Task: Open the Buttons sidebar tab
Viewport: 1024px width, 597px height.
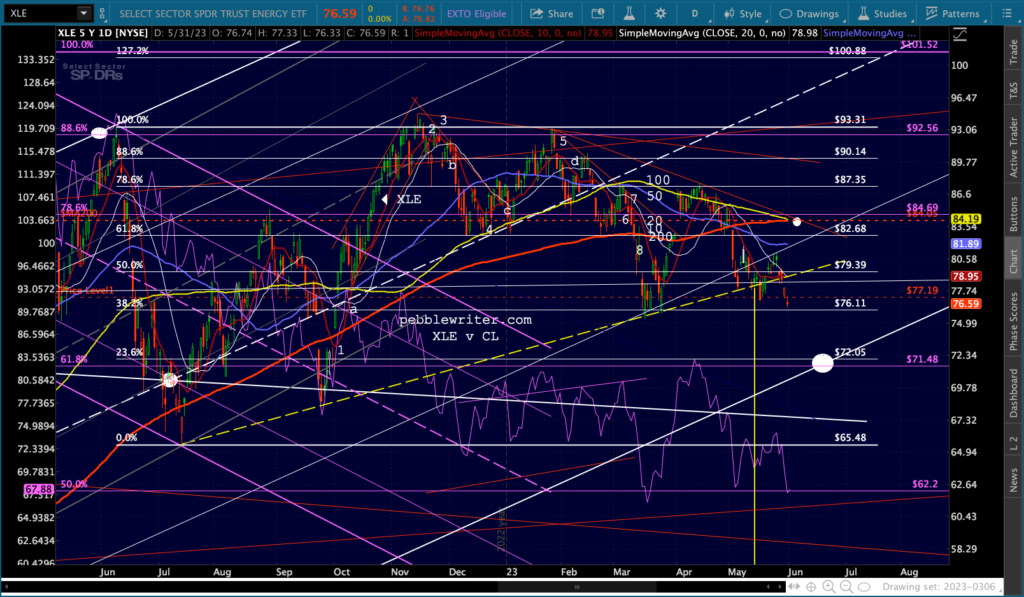Action: (1014, 214)
